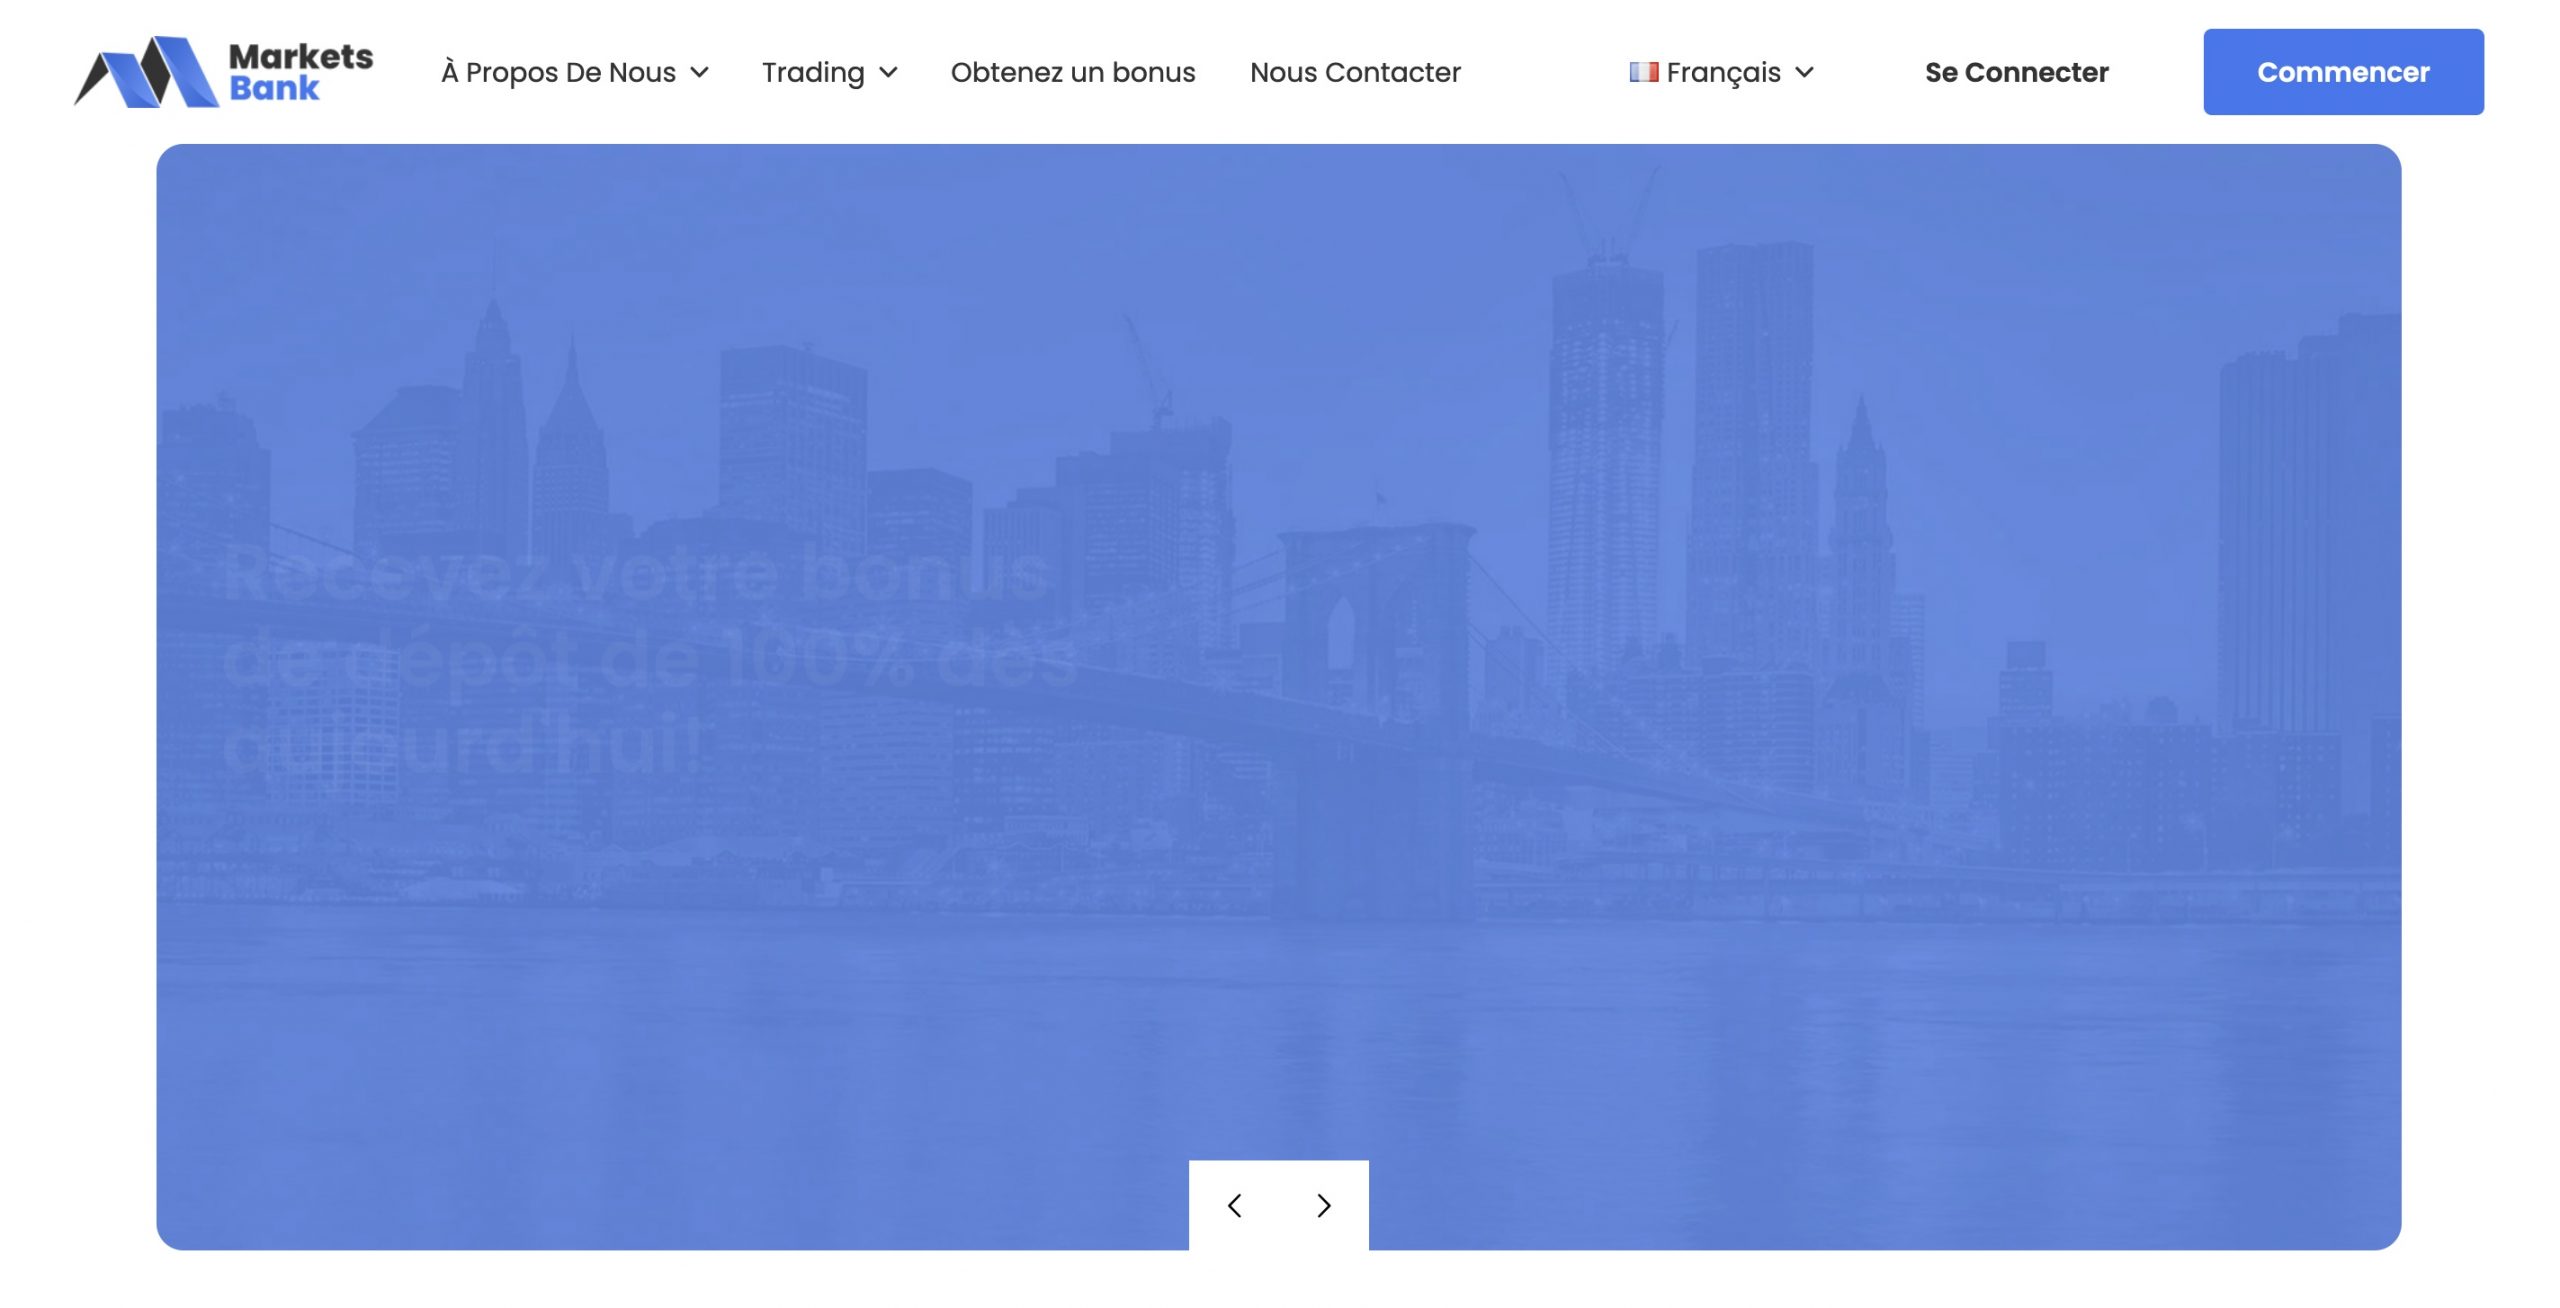
Task: Open the Trading menu
Action: pos(813,72)
